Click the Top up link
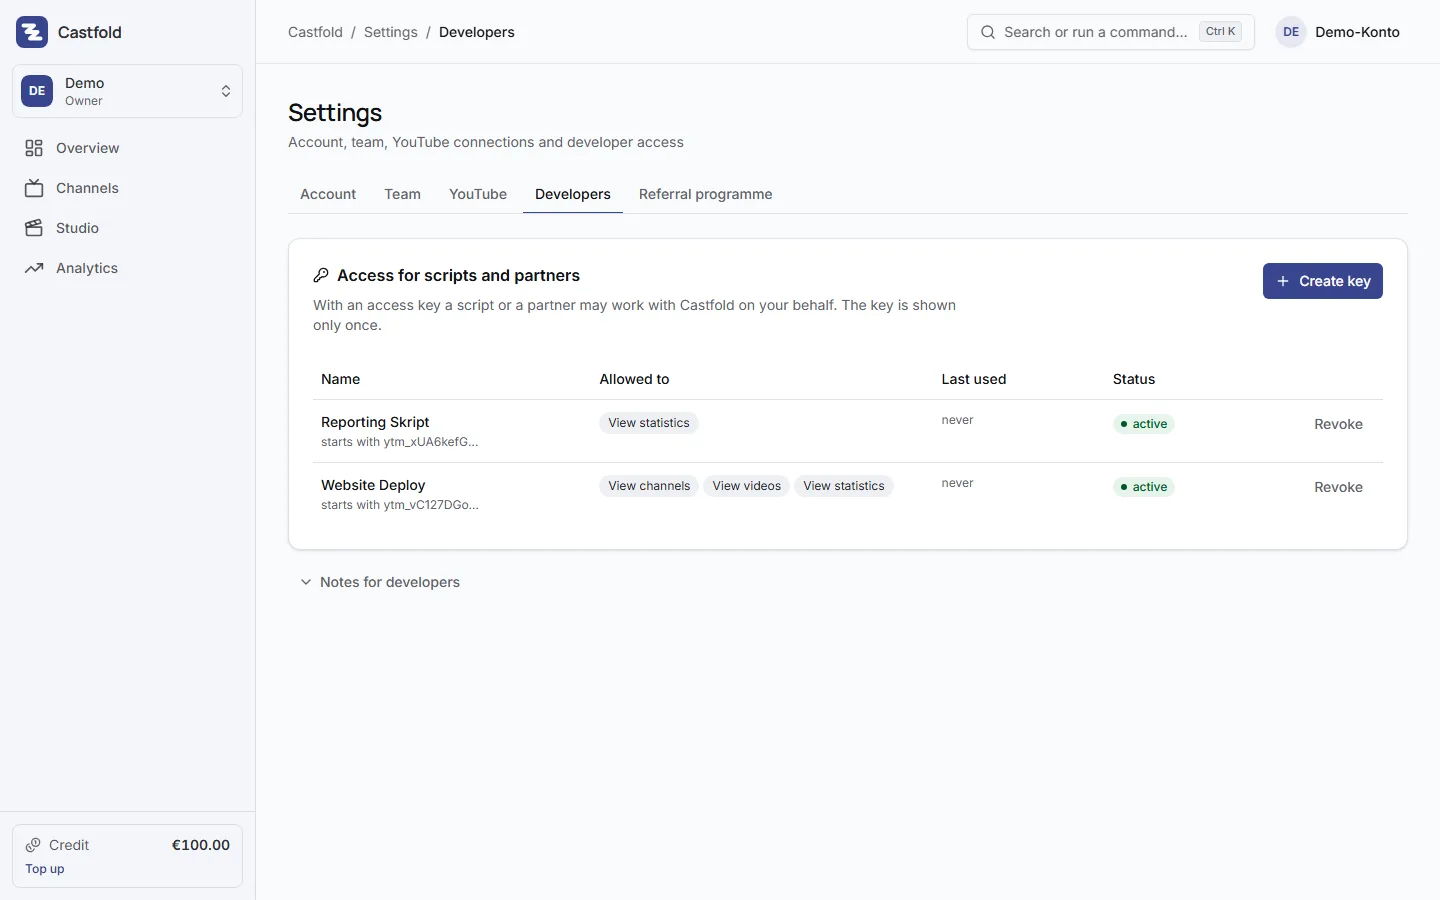Screen dimensions: 1440x900 (x=45, y=869)
